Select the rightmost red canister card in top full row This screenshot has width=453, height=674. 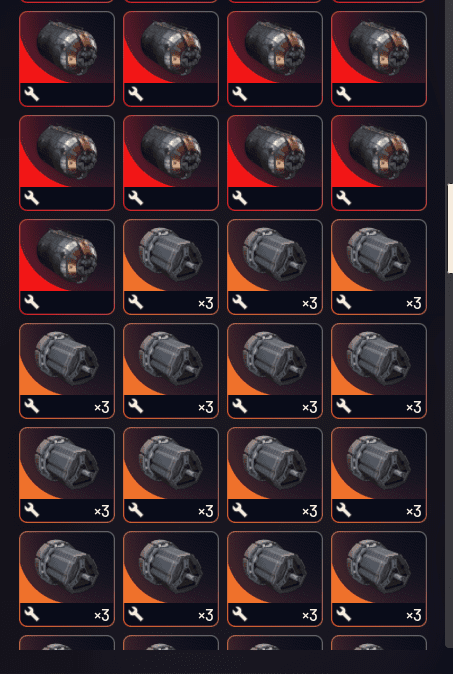[379, 59]
